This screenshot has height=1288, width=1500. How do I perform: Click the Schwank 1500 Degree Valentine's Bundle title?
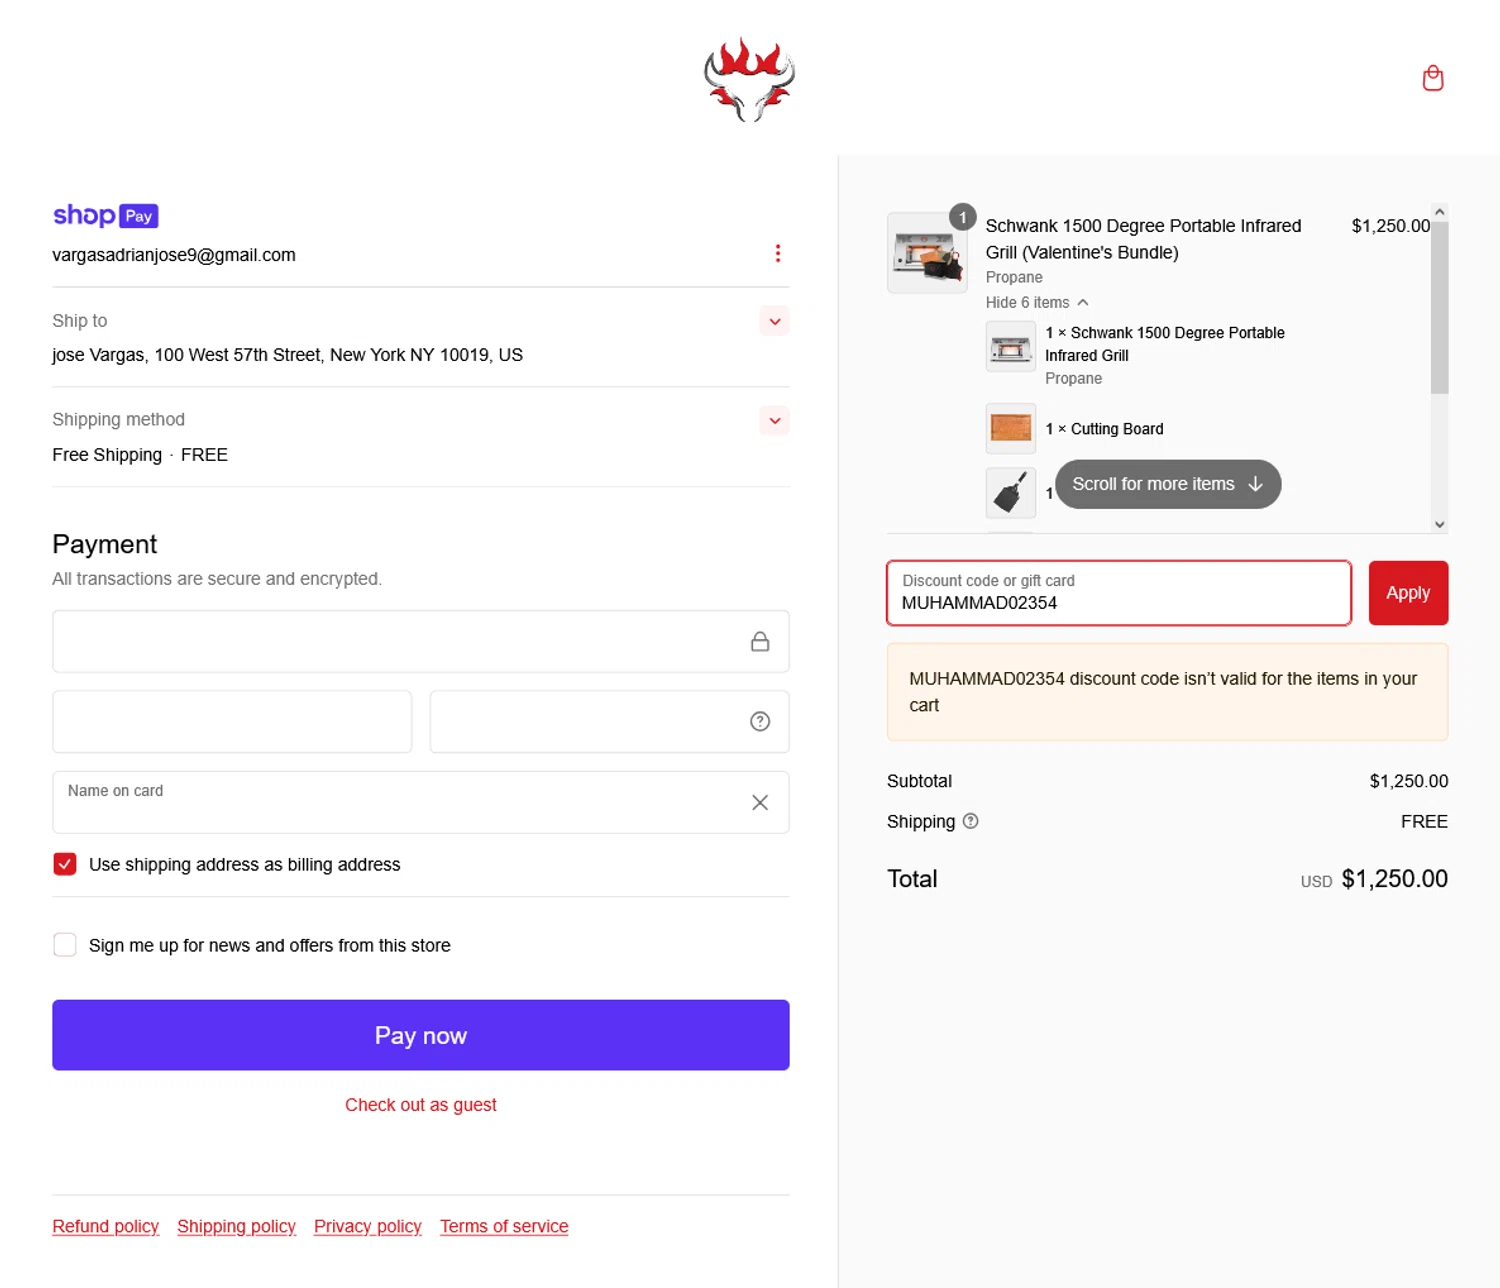(1143, 239)
